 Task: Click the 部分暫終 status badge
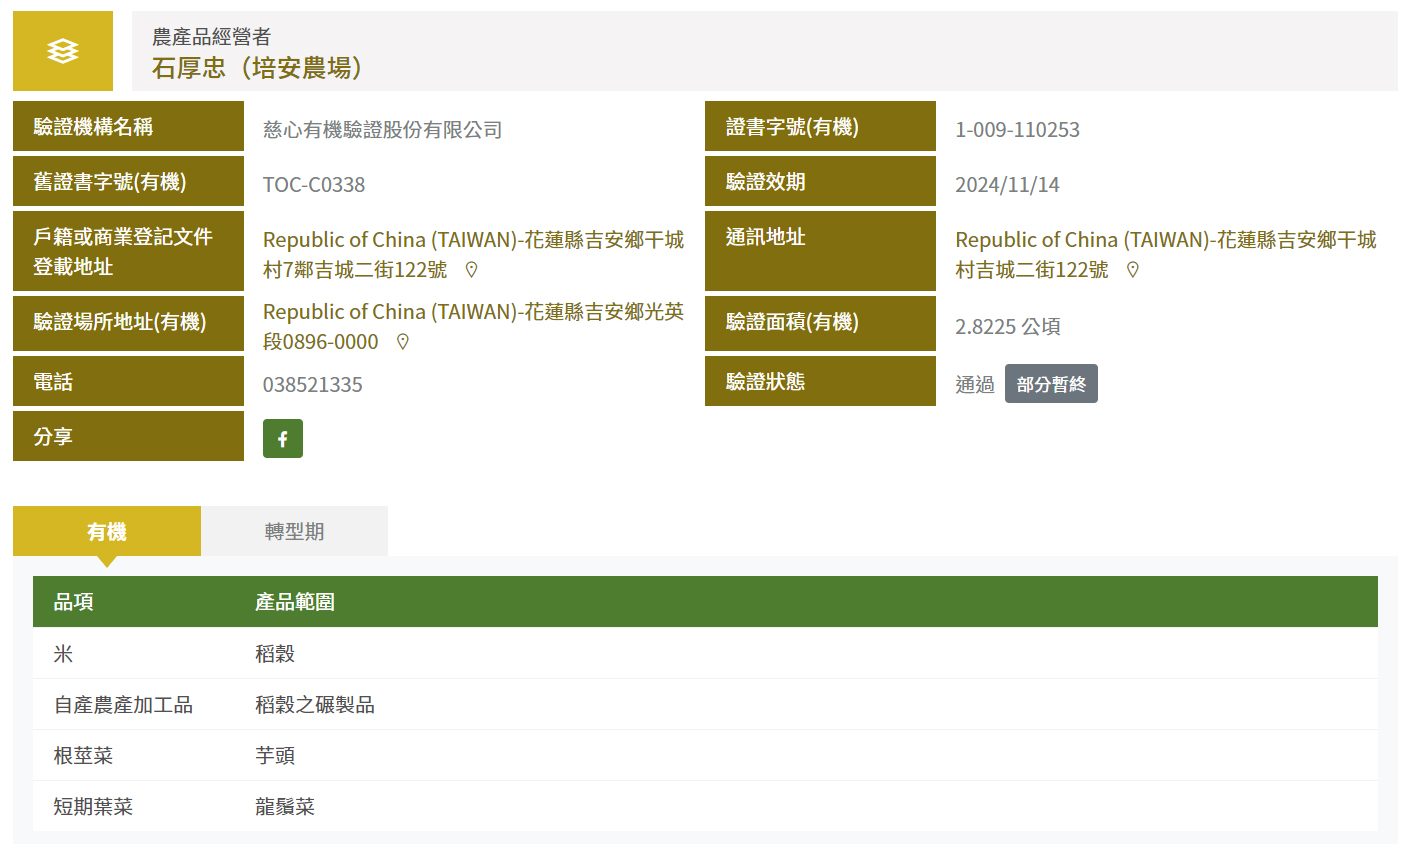(1050, 384)
